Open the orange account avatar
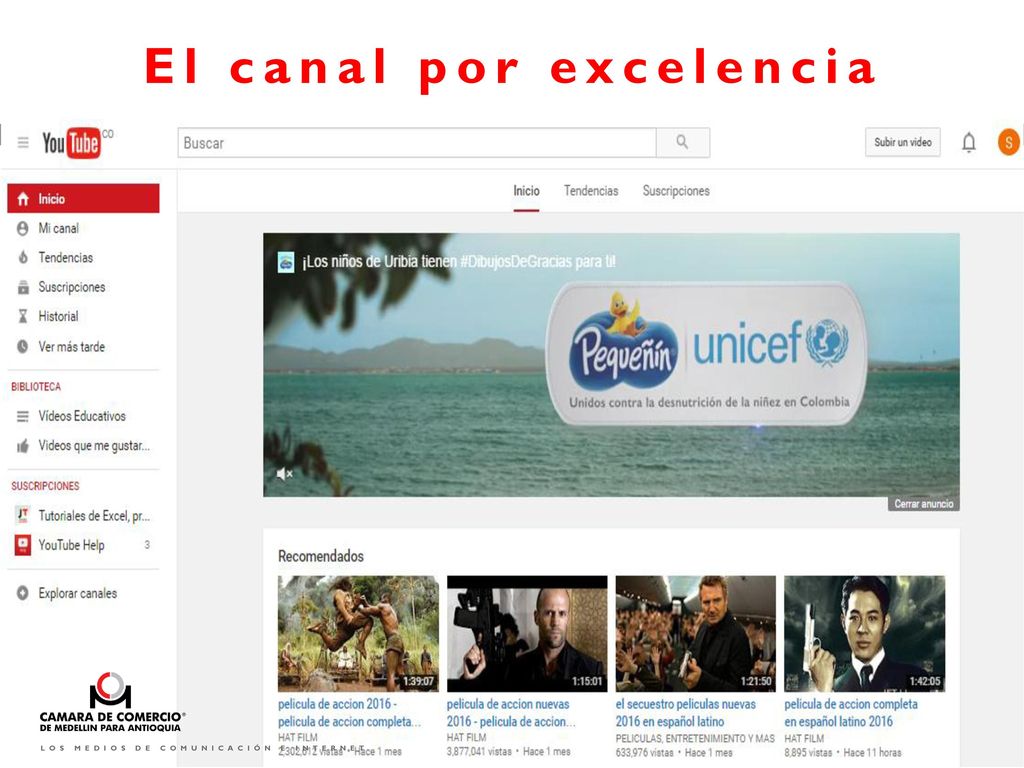Image resolution: width=1024 pixels, height=768 pixels. coord(1008,142)
